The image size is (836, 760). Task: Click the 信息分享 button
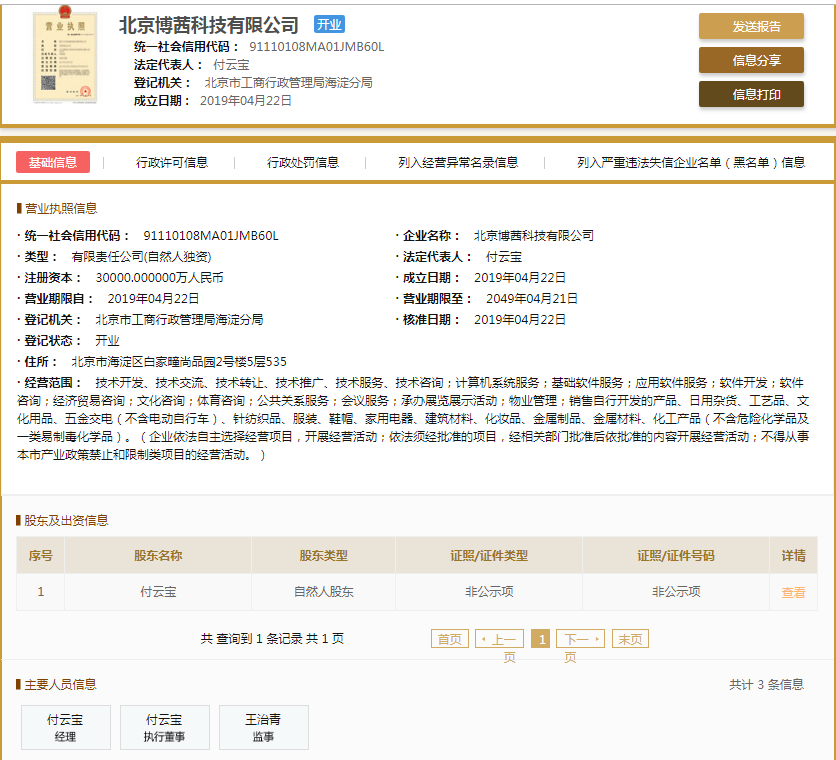pyautogui.click(x=750, y=60)
